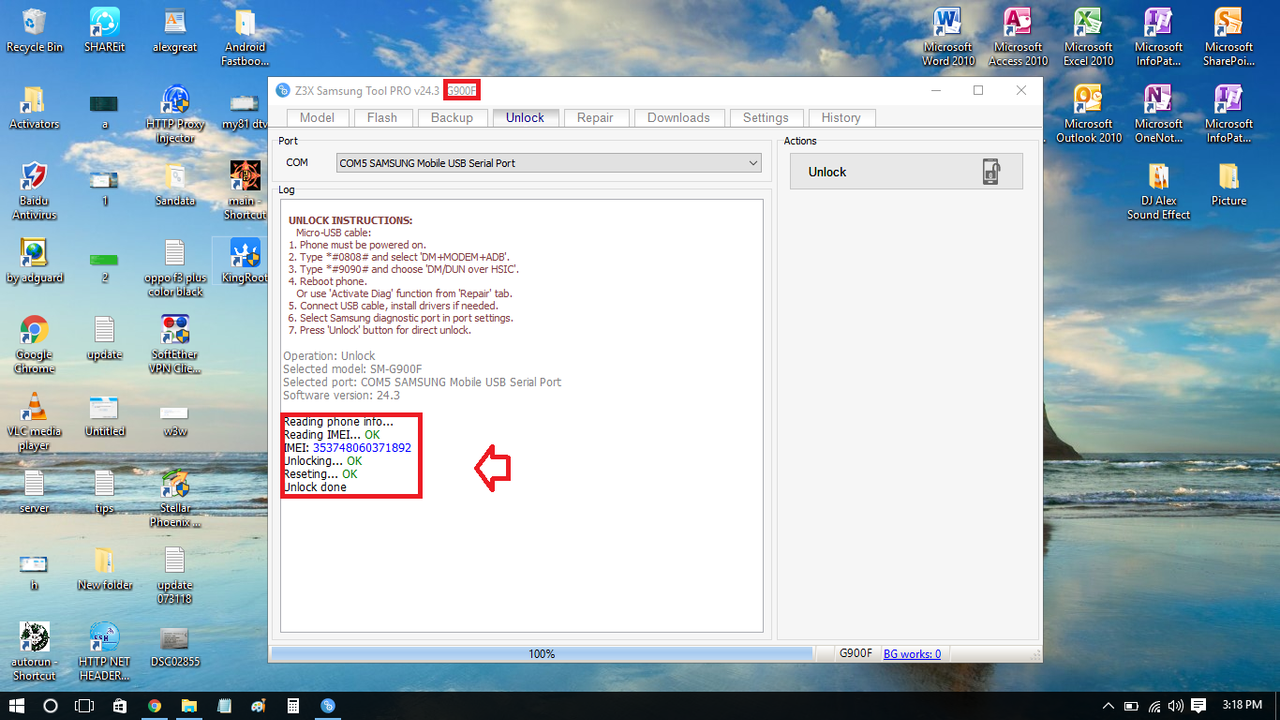The image size is (1280, 720).
Task: Click the 100% progress bar
Action: tap(542, 654)
